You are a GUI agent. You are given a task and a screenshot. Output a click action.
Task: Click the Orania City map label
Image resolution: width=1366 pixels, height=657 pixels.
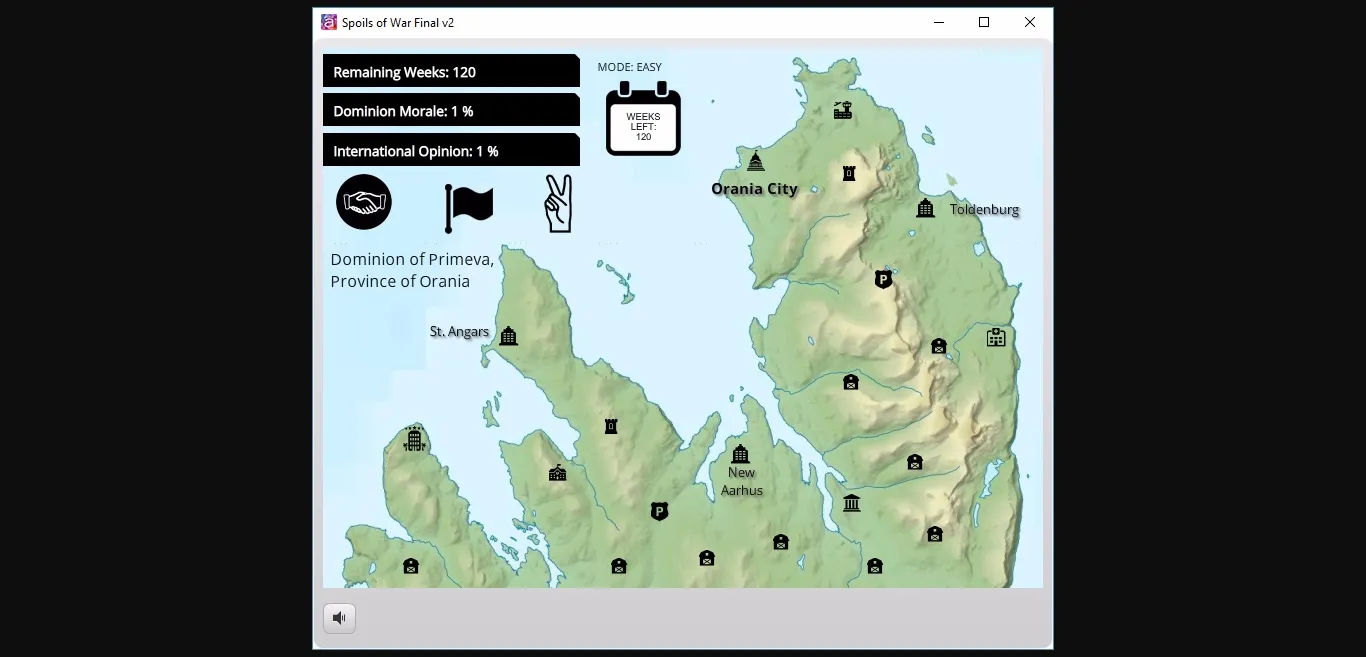point(754,189)
